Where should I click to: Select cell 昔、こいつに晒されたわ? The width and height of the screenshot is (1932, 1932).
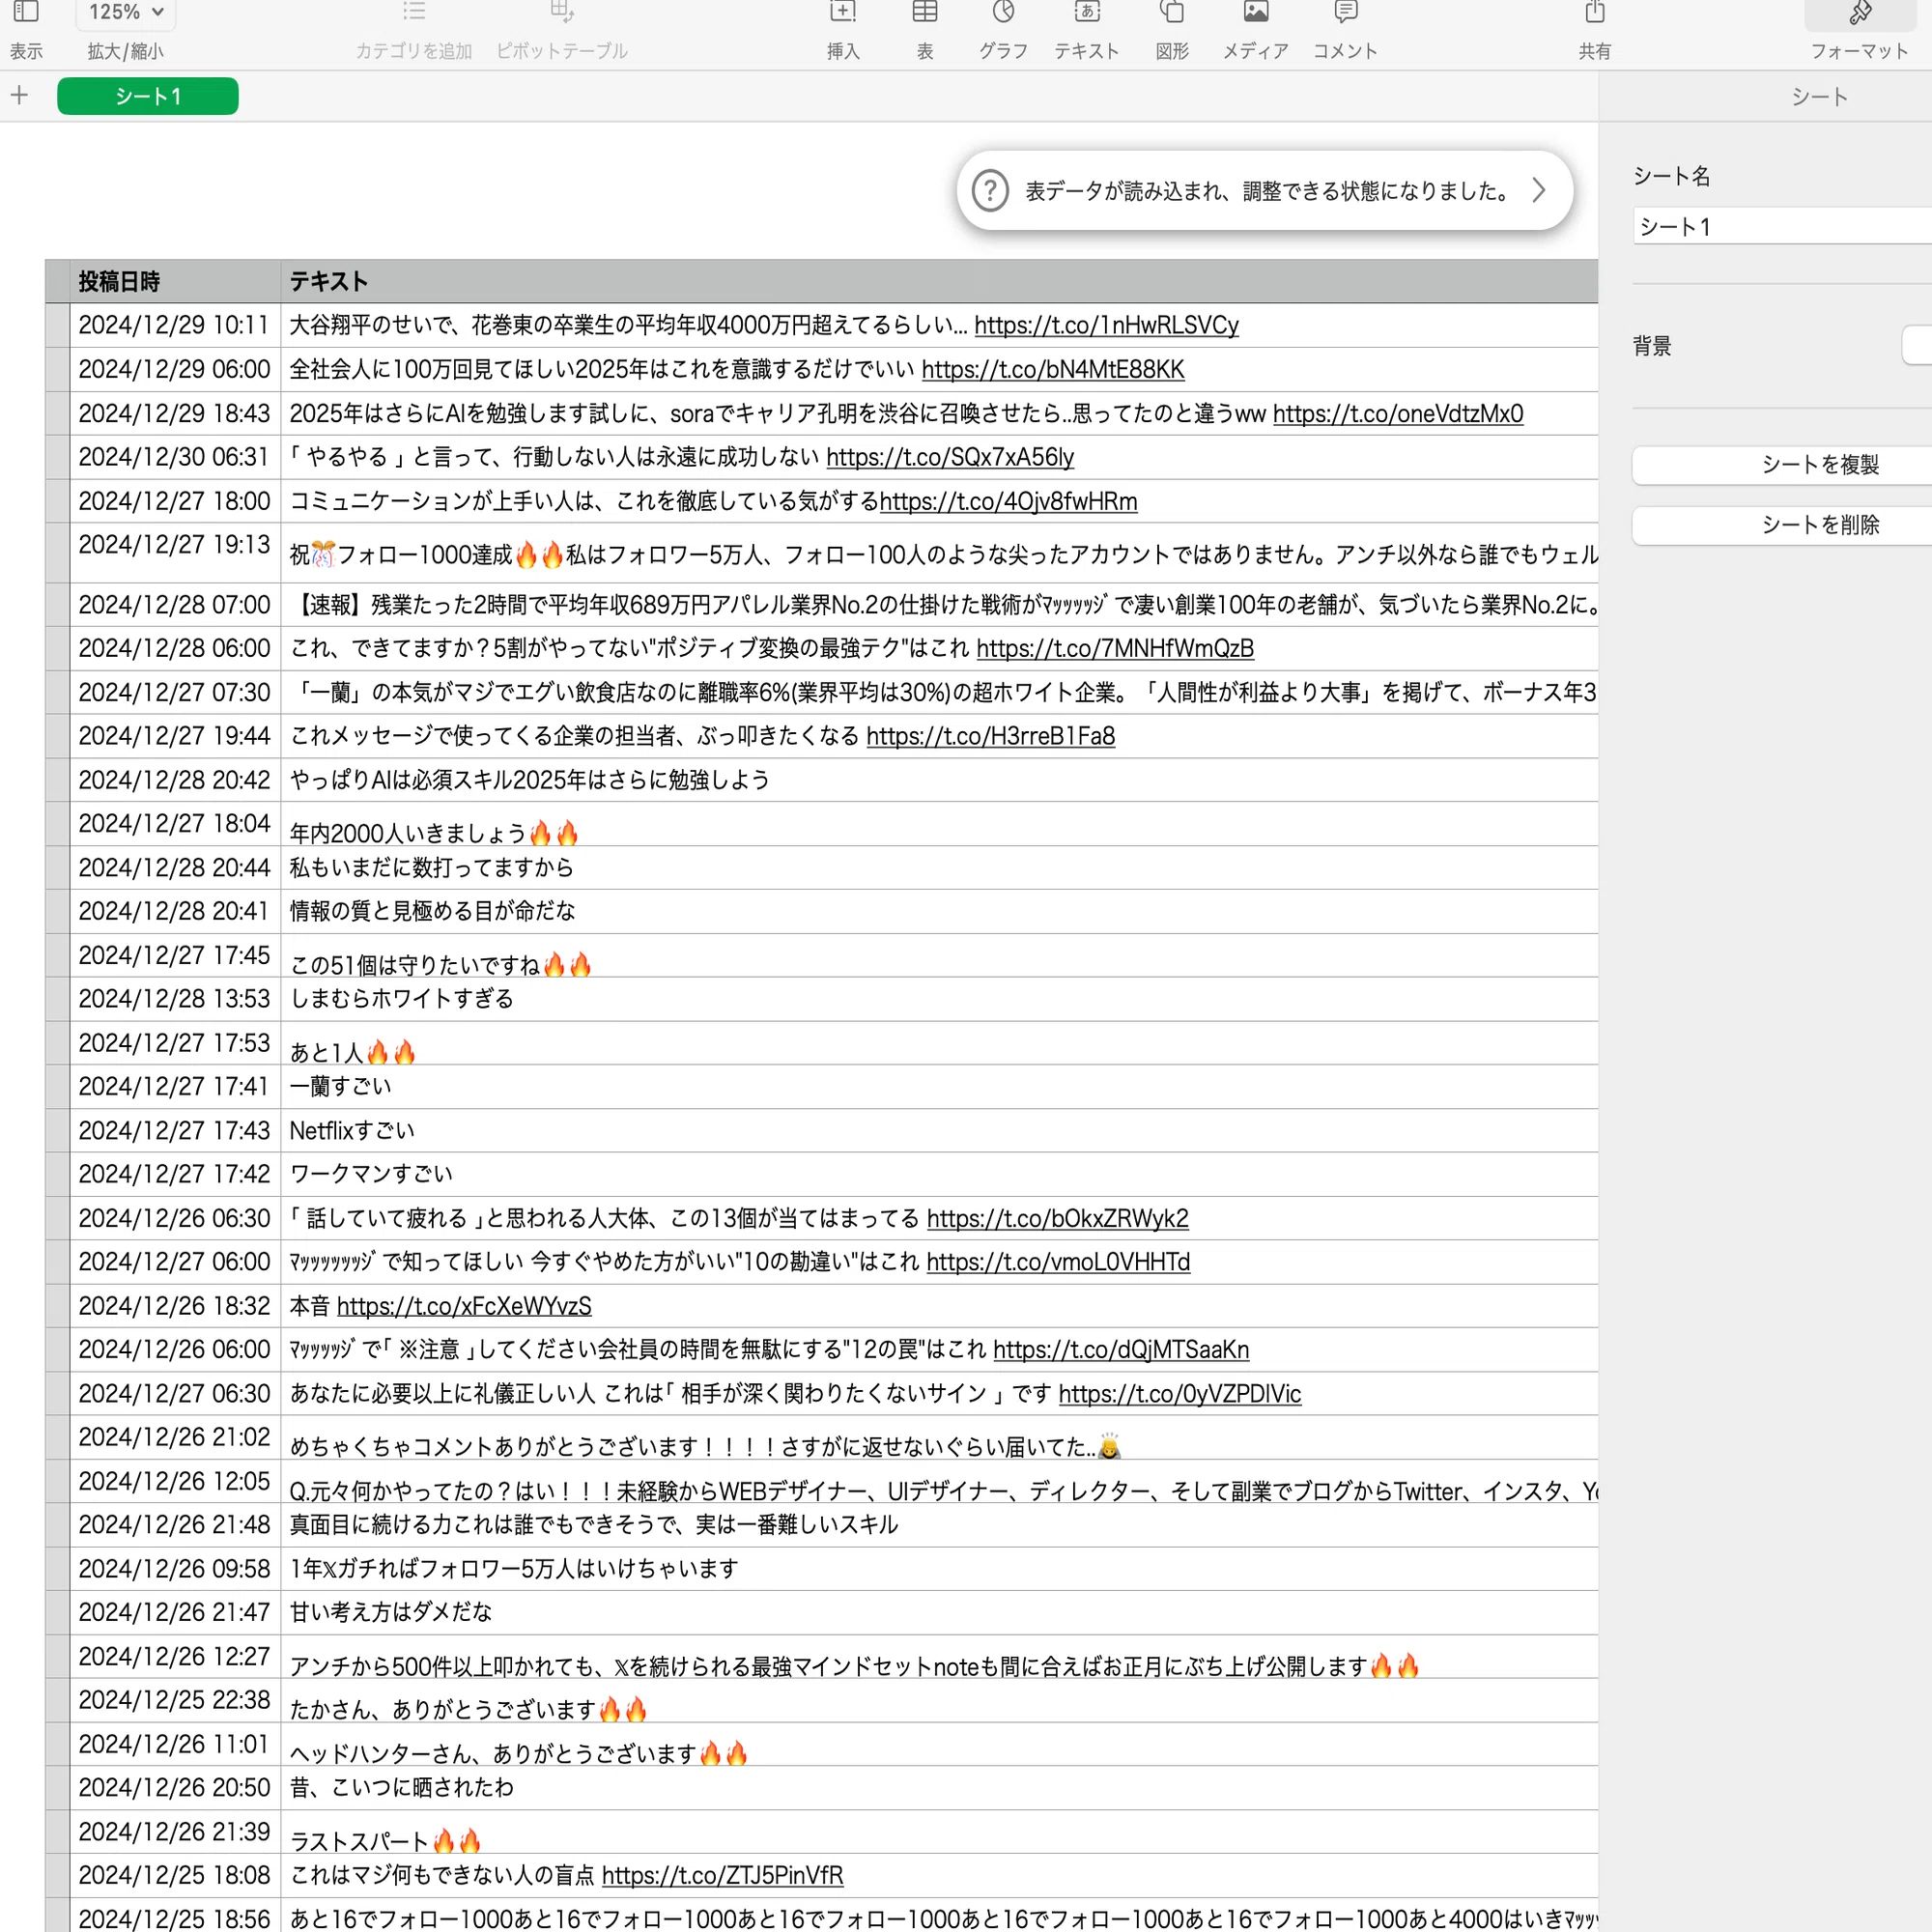coord(939,1788)
